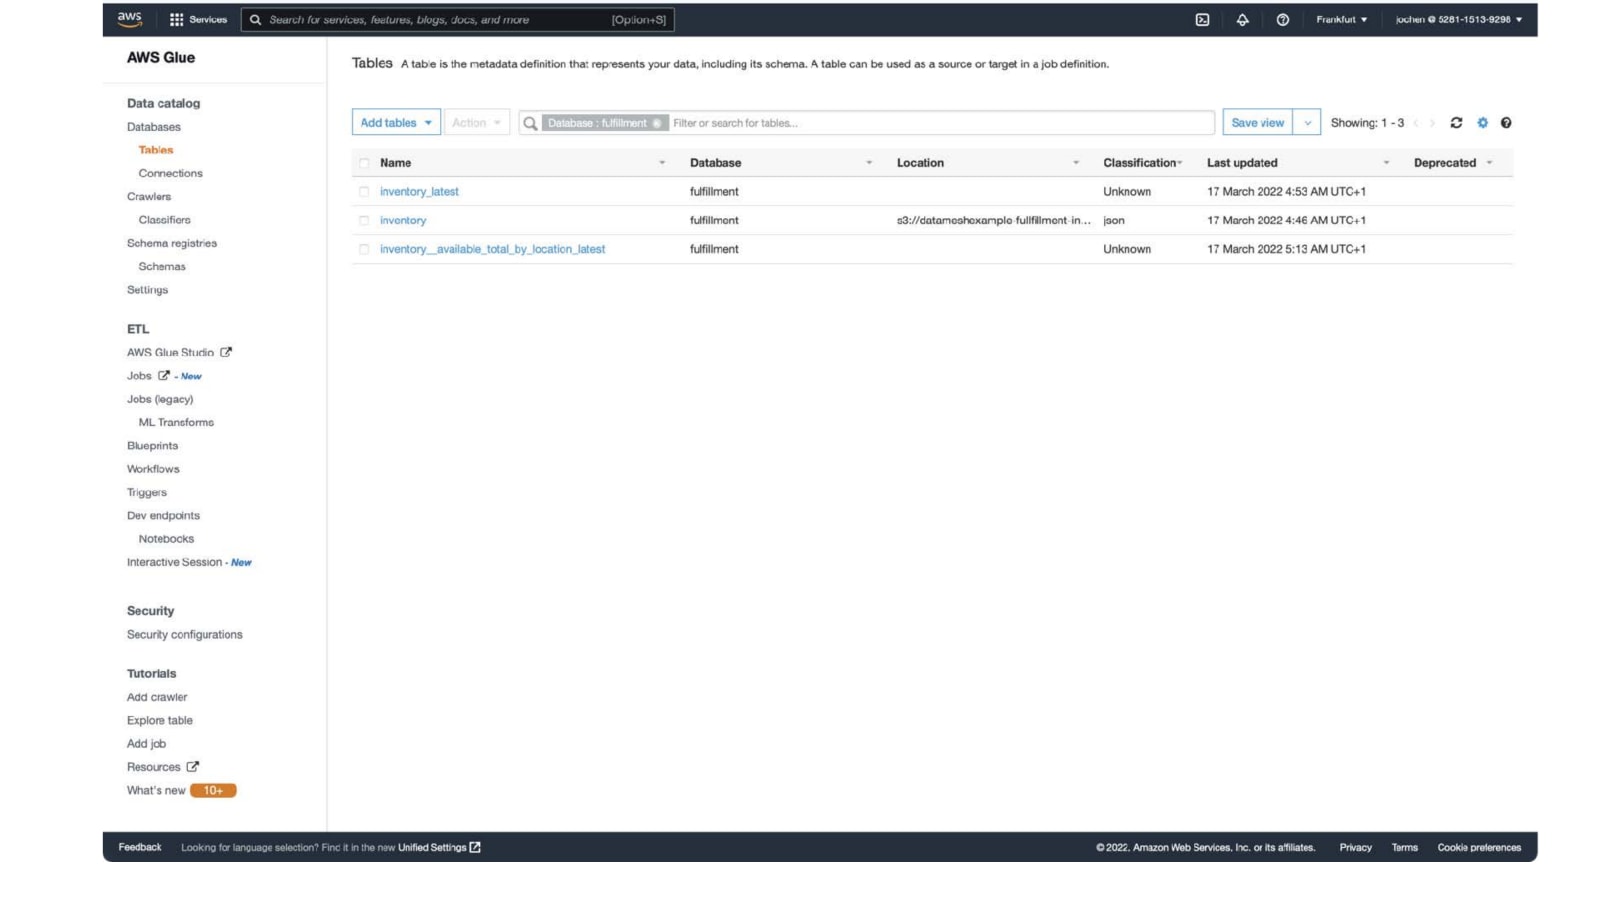This screenshot has width=1600, height=900.
Task: Check inventory__available_total_by_location_latest row checkbox
Action: pyautogui.click(x=364, y=249)
